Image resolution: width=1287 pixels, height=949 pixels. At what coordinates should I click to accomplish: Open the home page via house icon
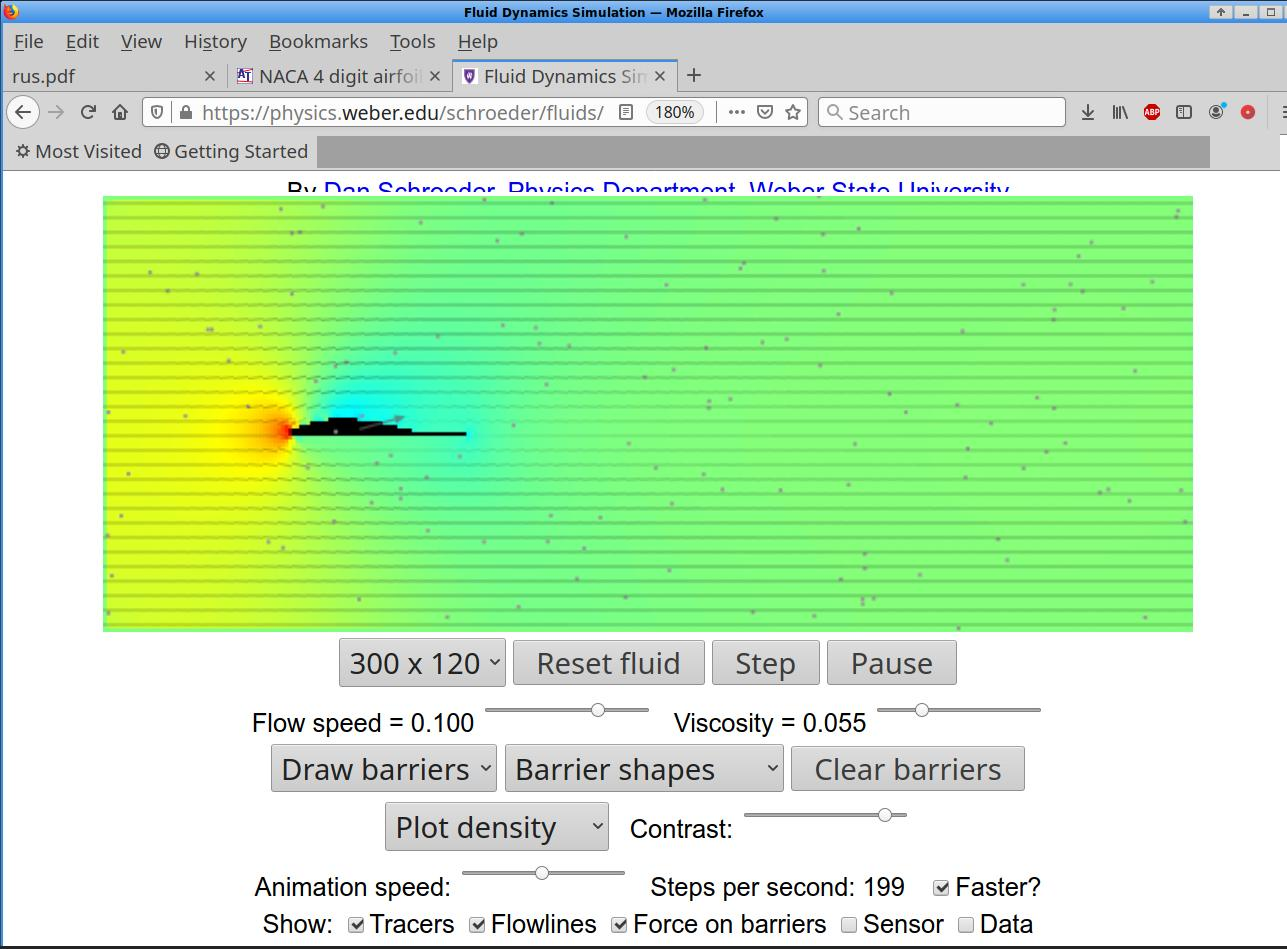[120, 112]
